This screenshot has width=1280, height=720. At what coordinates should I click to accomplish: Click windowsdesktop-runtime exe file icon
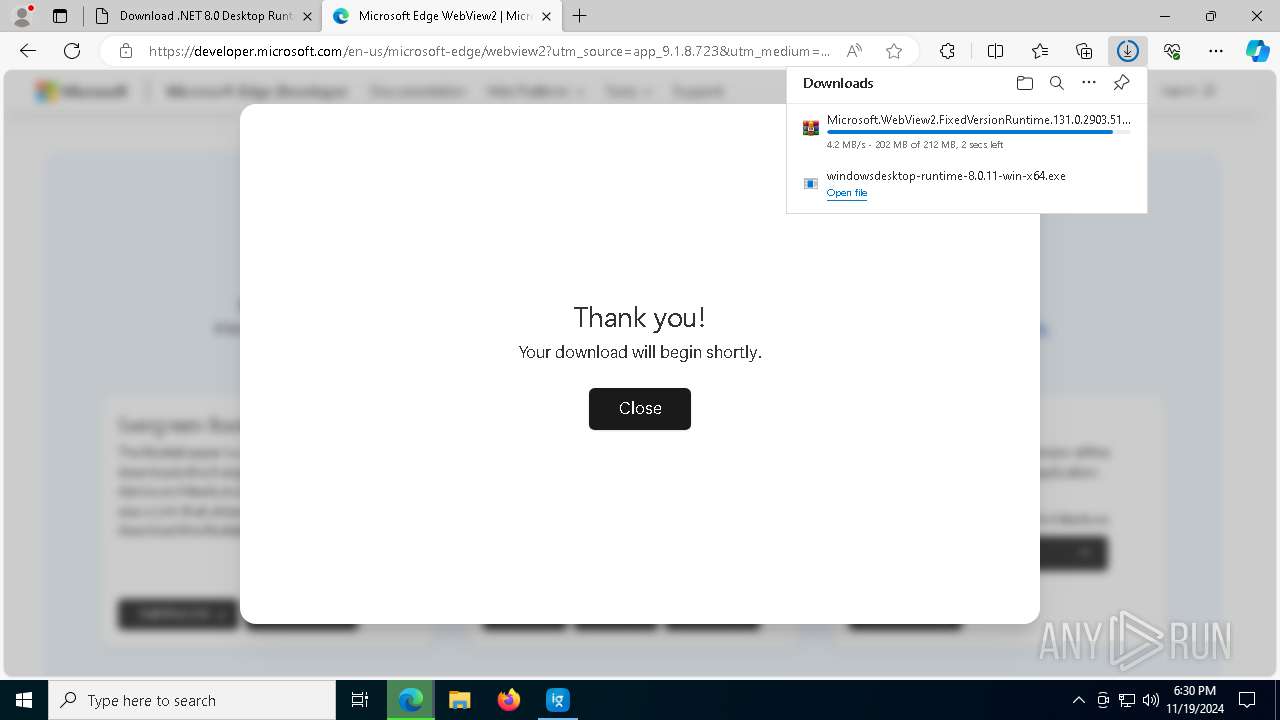click(811, 183)
